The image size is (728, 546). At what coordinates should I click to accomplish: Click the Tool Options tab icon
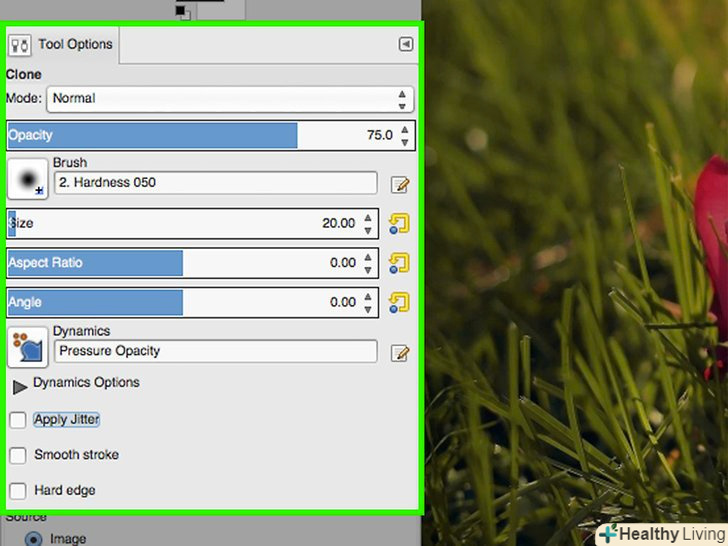tap(20, 45)
